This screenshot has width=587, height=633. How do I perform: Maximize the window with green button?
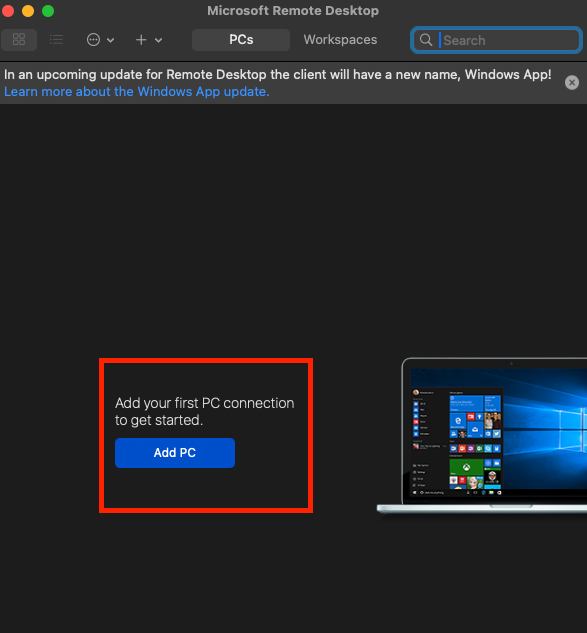click(x=48, y=11)
